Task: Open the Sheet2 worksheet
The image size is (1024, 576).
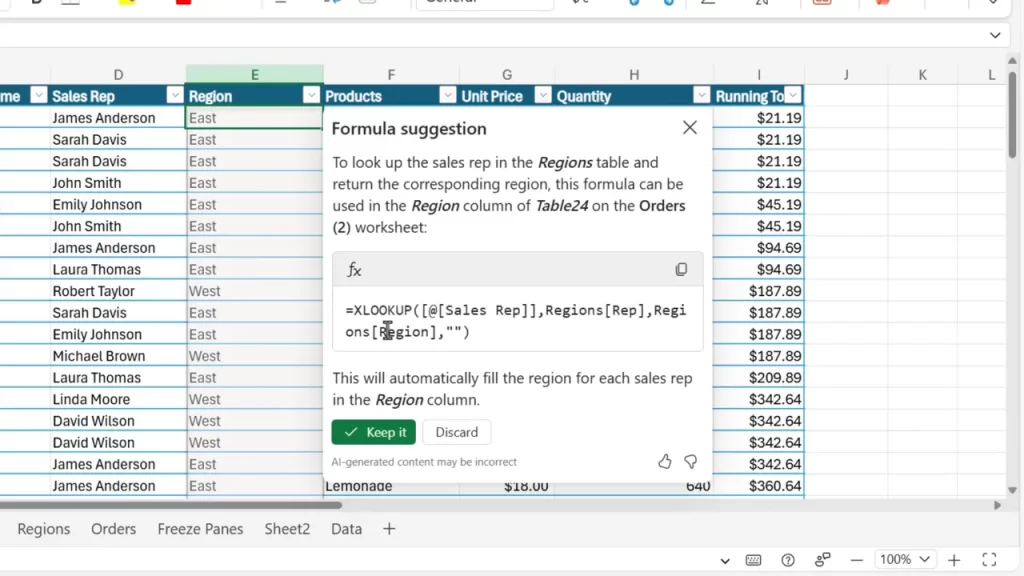Action: [287, 529]
